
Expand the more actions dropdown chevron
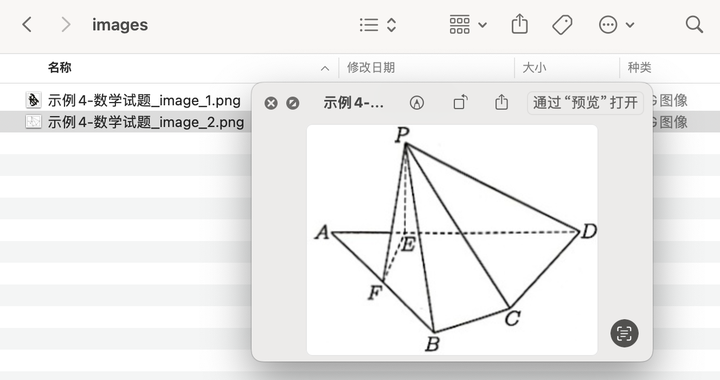tap(630, 25)
